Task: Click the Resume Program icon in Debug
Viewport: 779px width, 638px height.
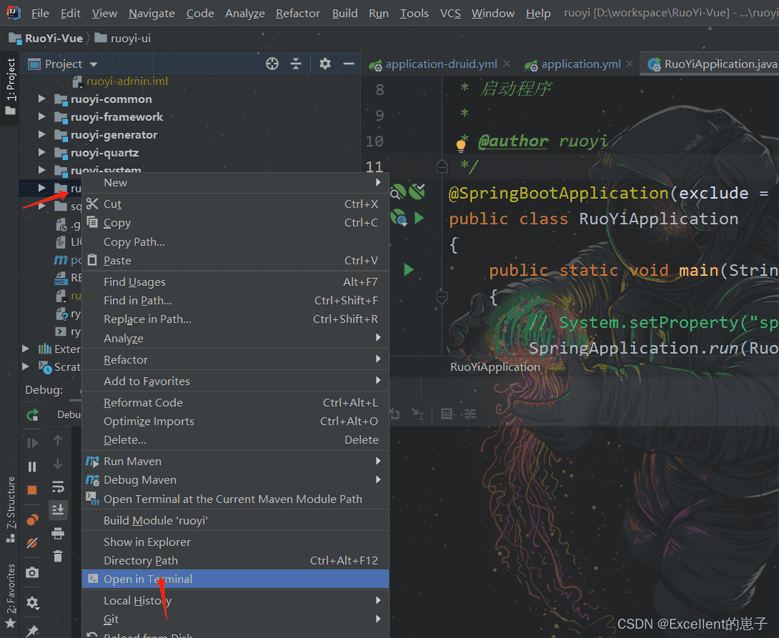Action: click(32, 443)
